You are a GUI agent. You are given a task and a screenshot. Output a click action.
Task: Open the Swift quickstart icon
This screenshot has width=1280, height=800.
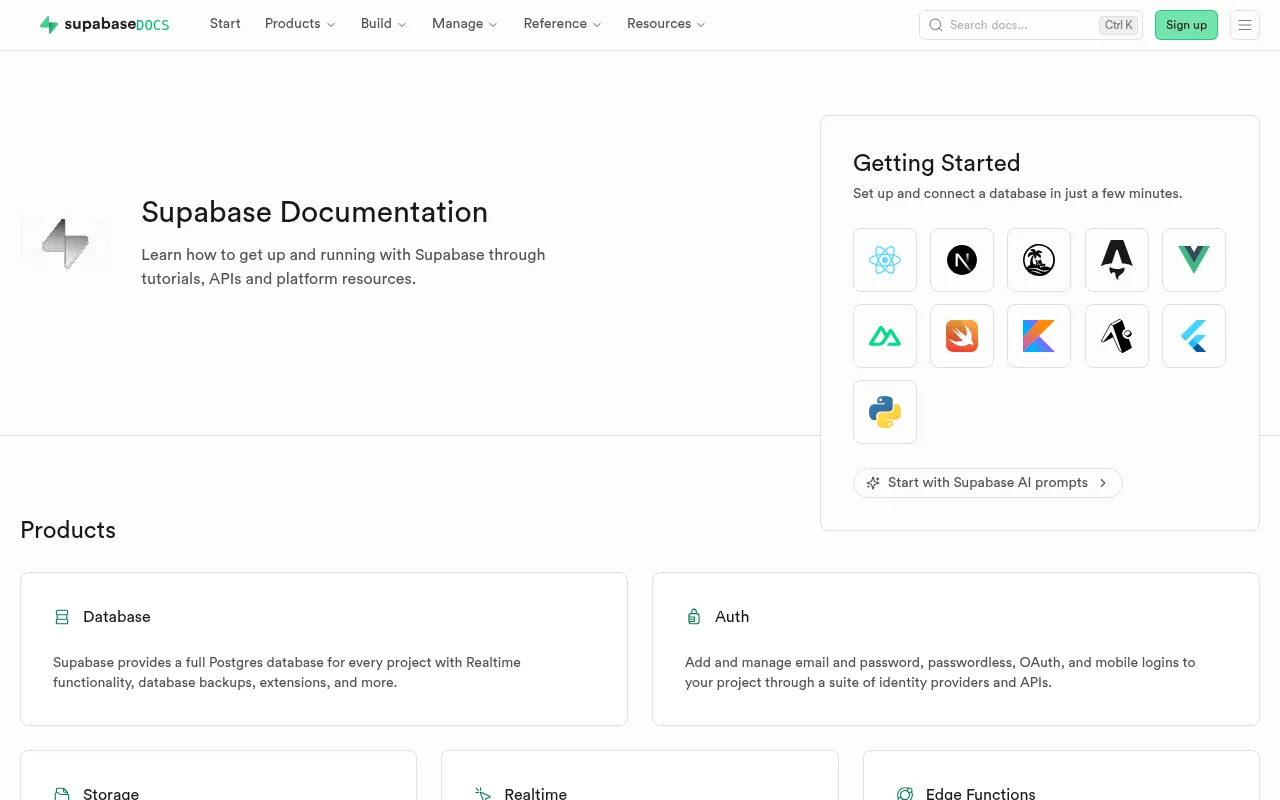click(x=962, y=336)
